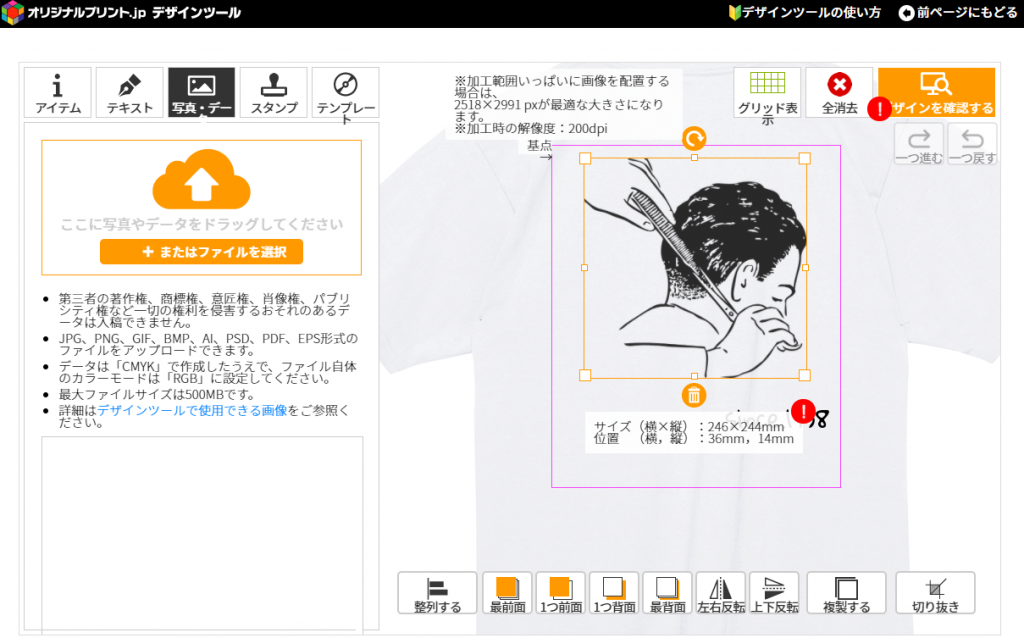Click the right-middle resize handle of image

[805, 268]
